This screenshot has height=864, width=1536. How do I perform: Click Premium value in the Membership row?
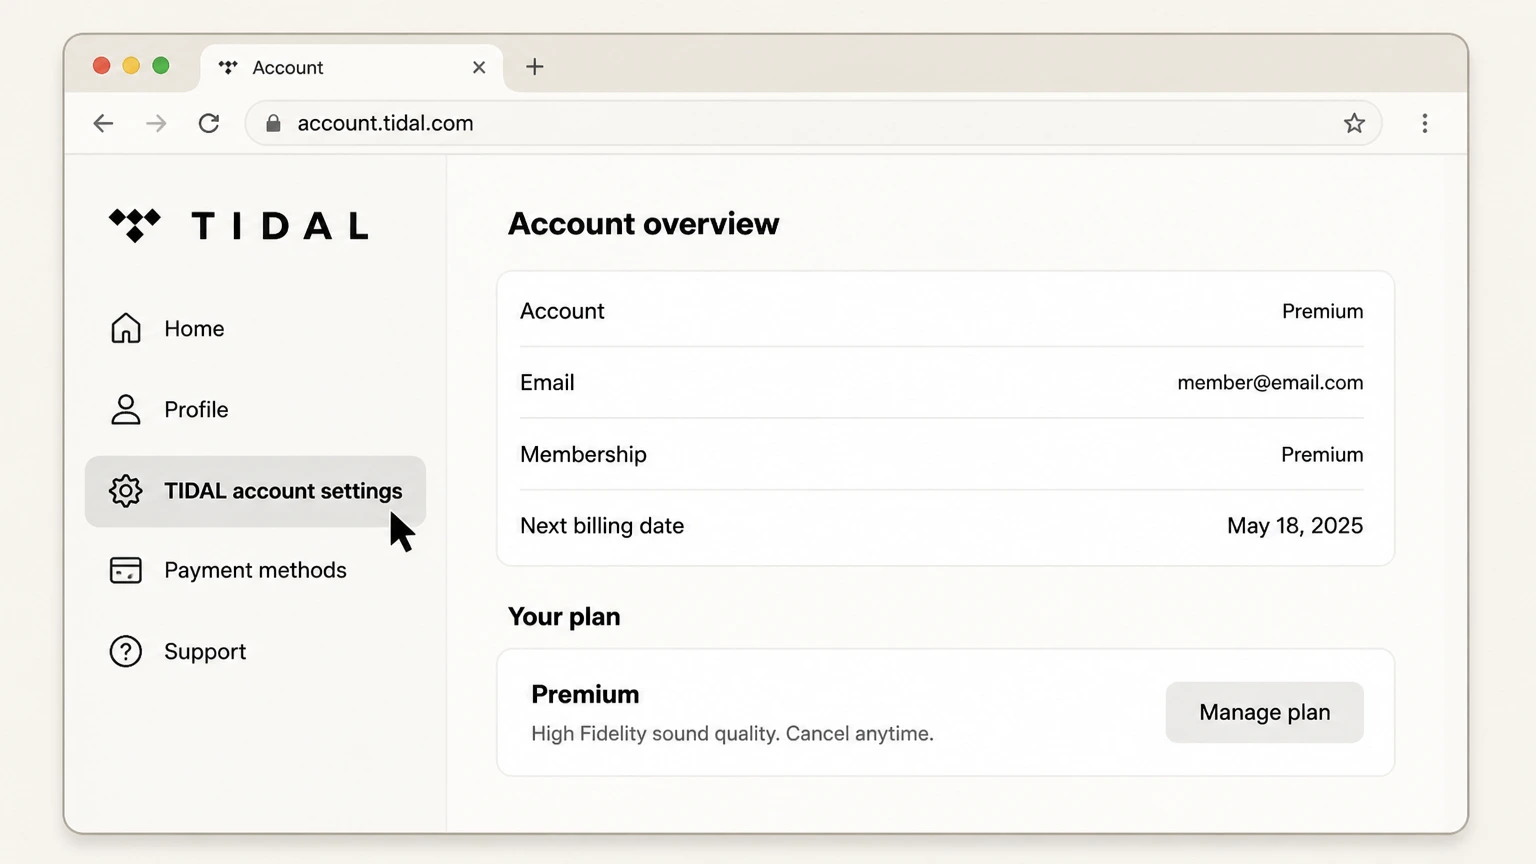tap(1322, 454)
